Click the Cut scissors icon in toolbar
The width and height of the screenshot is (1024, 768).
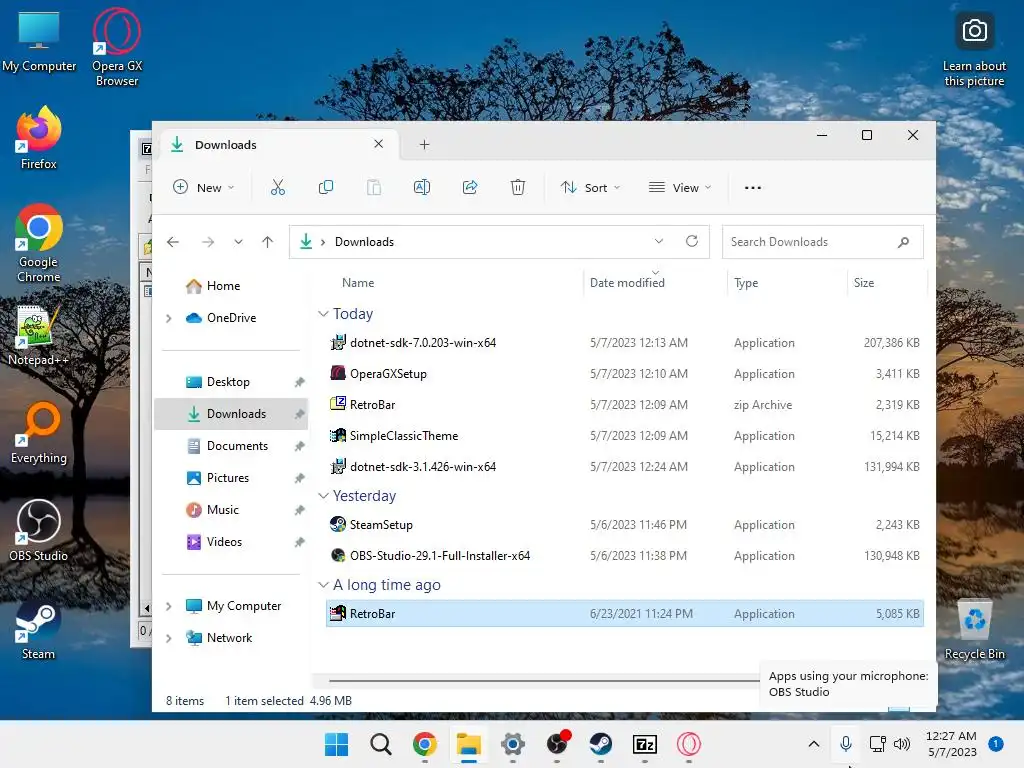click(x=278, y=187)
